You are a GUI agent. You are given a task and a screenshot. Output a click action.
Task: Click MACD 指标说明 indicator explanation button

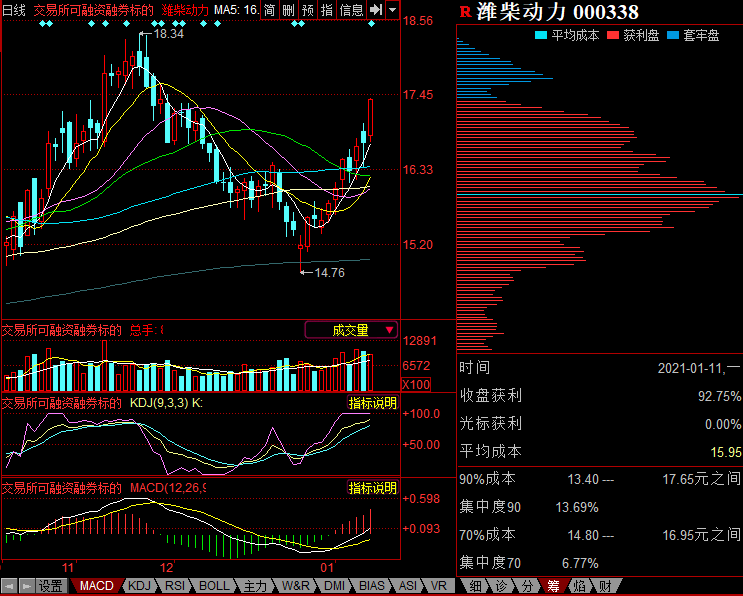372,488
